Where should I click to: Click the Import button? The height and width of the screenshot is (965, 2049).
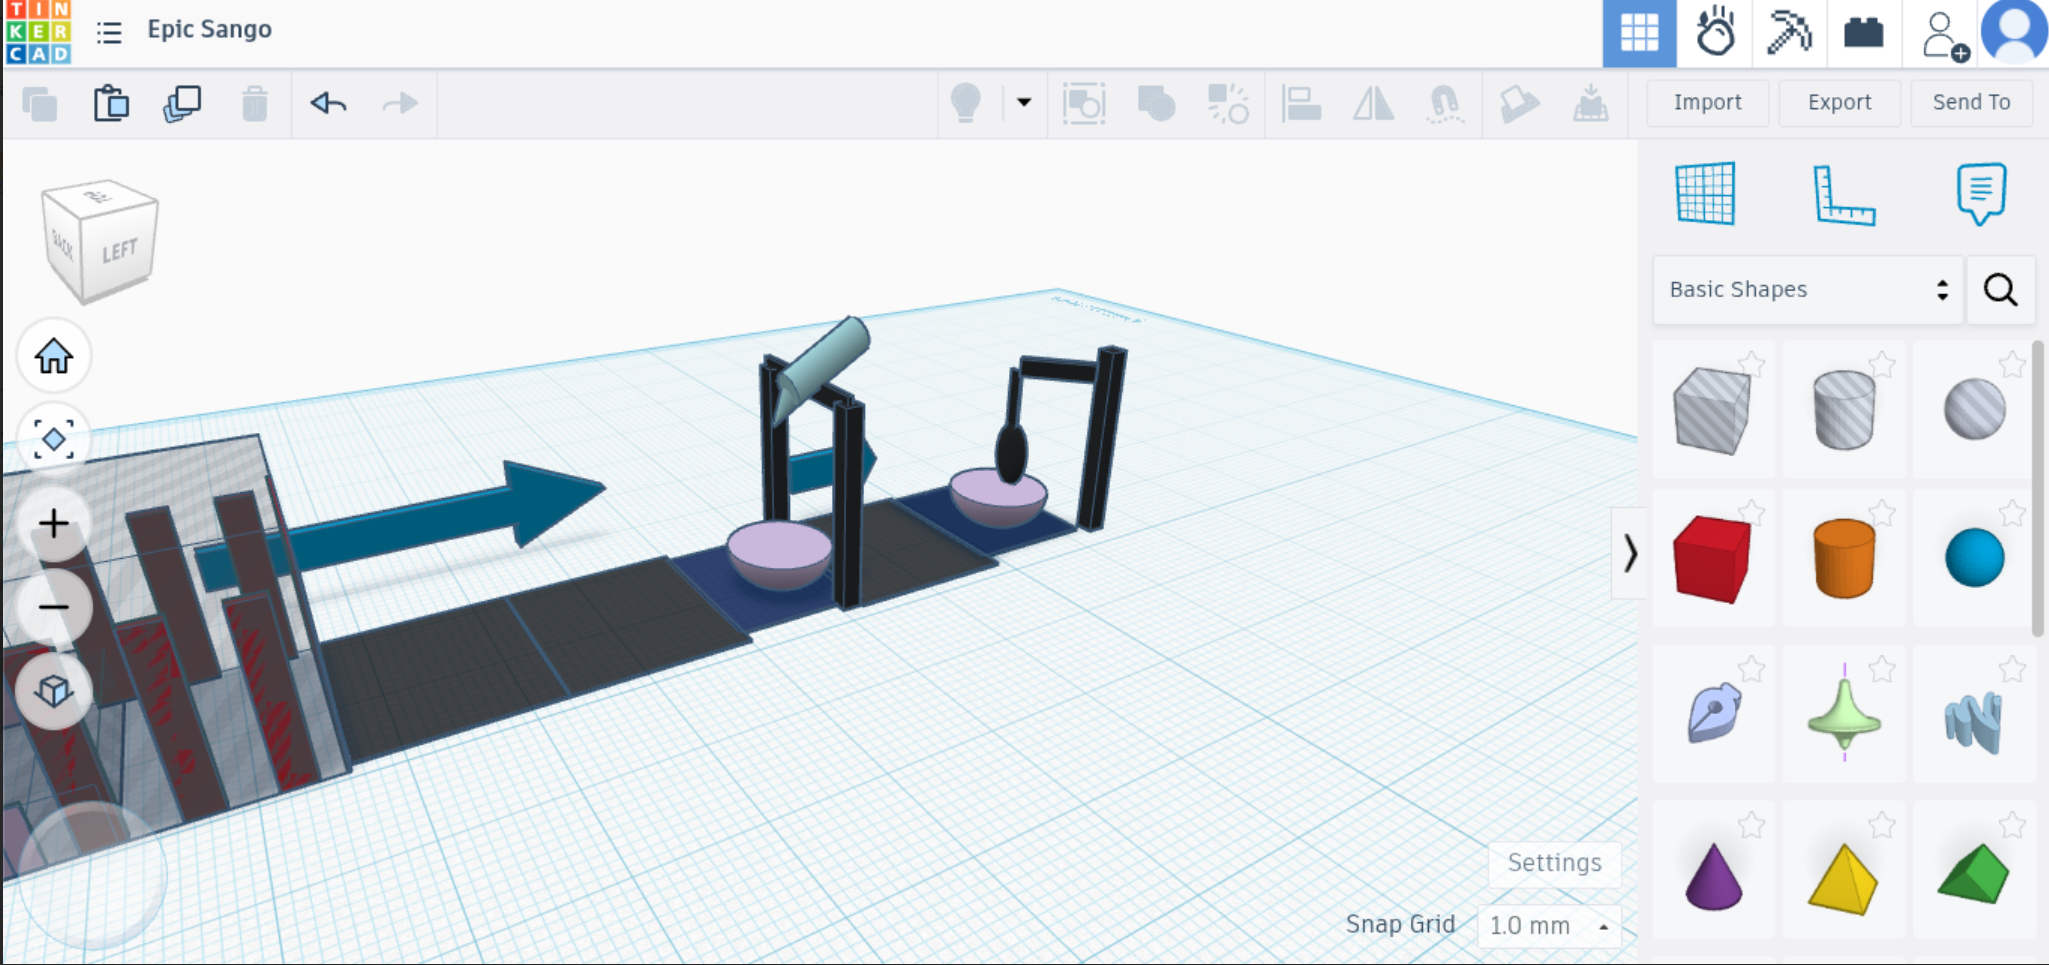pos(1707,102)
